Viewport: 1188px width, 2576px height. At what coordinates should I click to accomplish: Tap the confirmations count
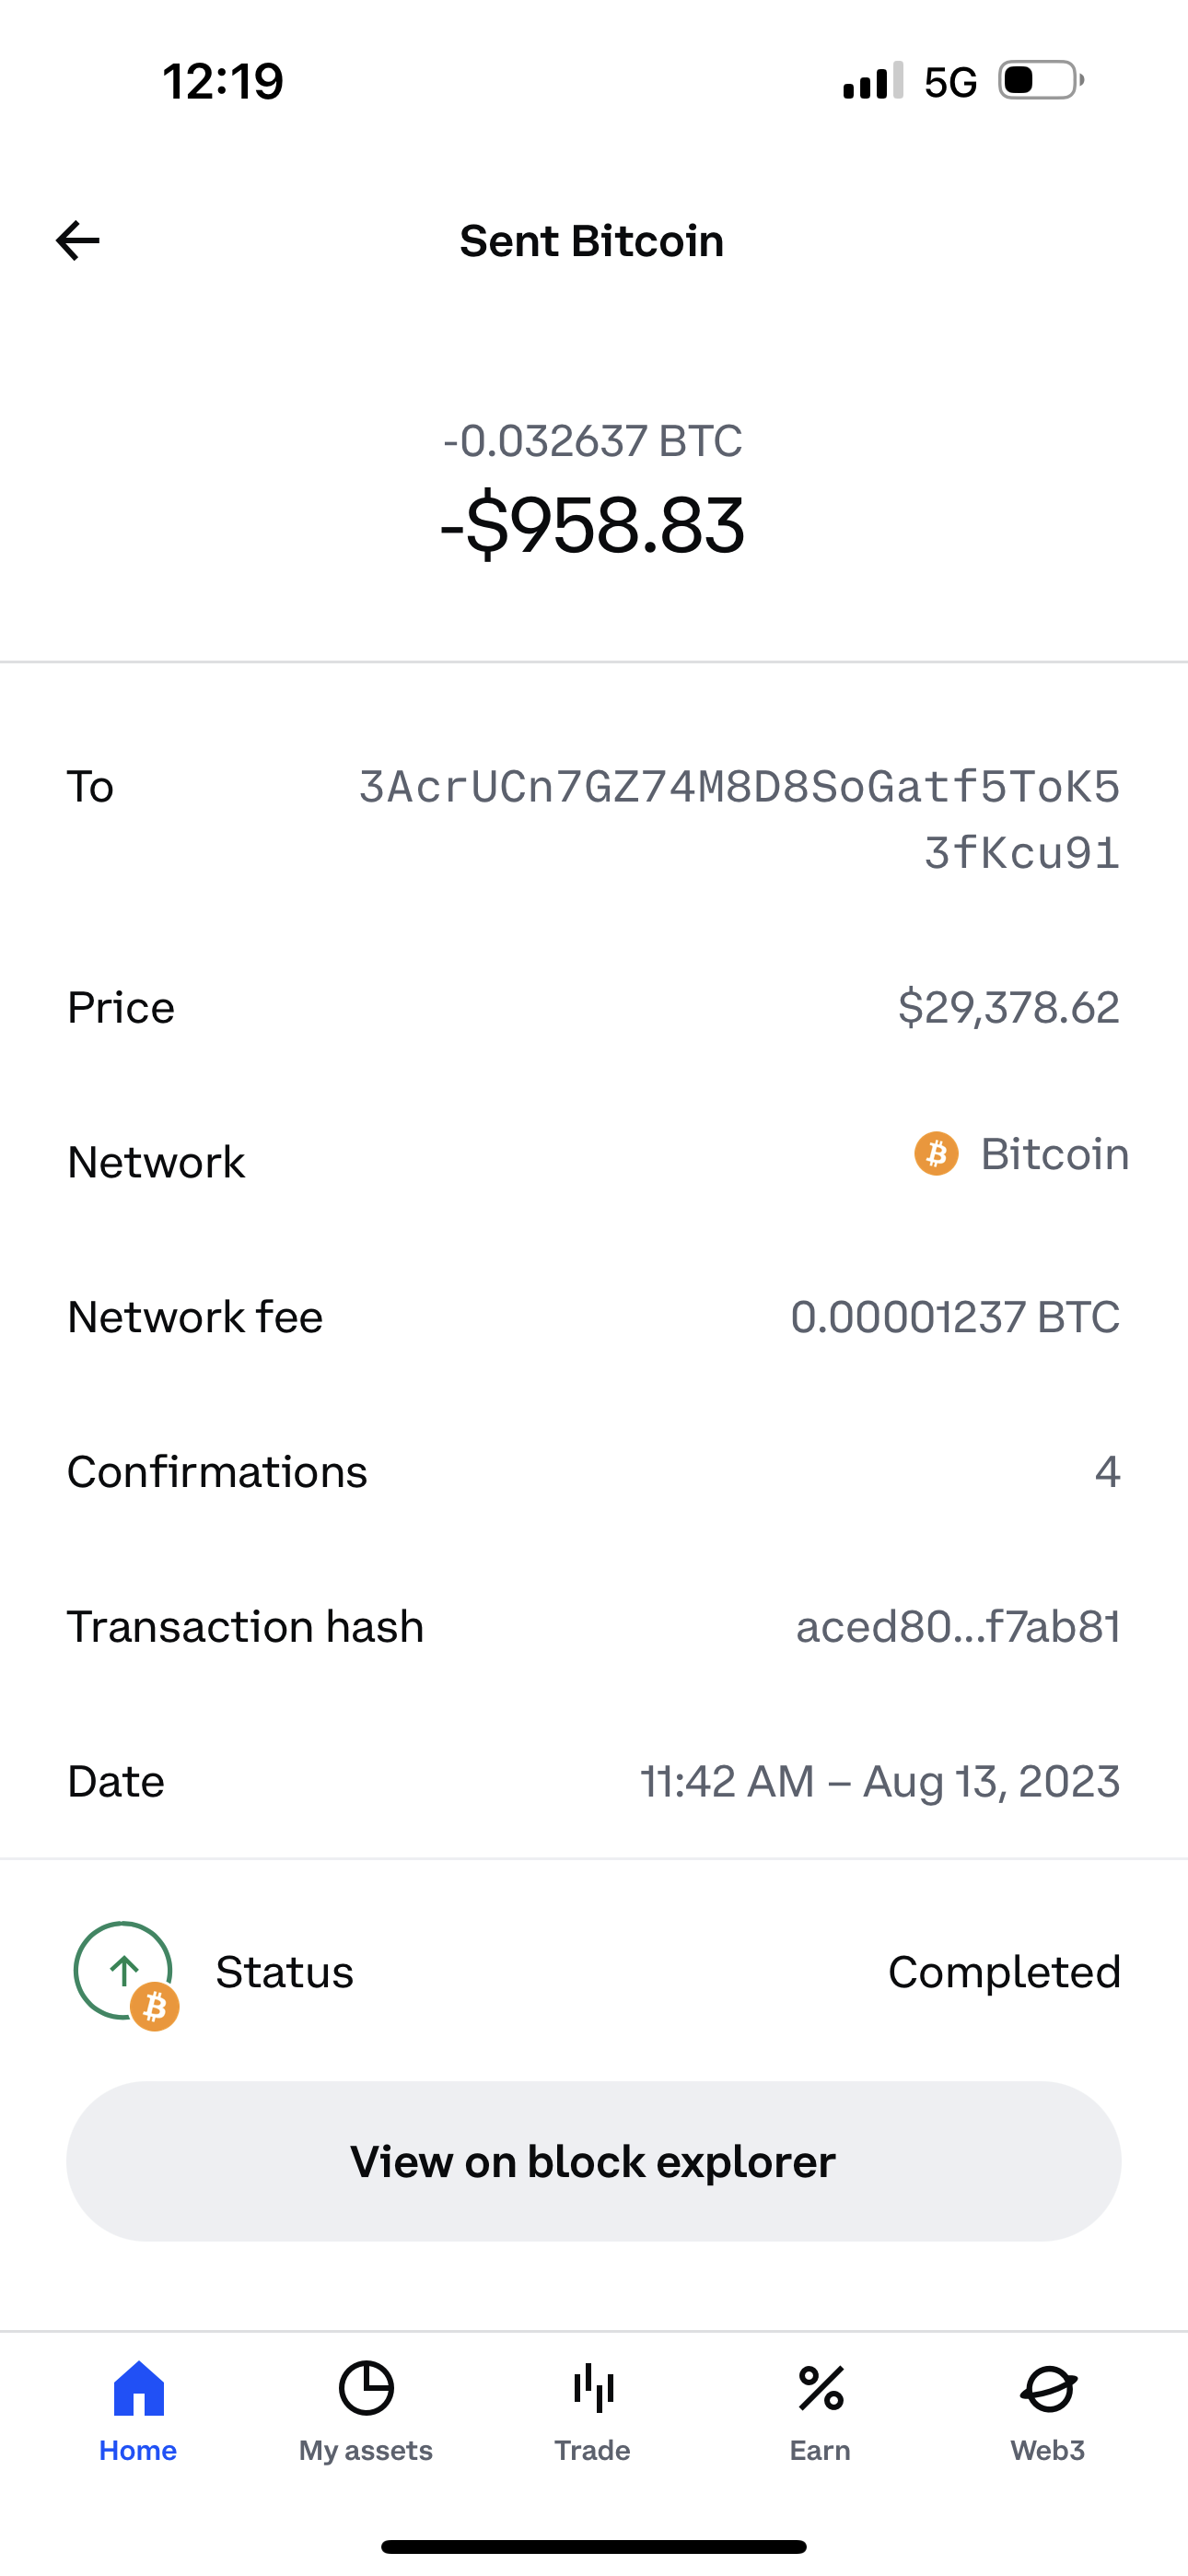pos(1107,1471)
